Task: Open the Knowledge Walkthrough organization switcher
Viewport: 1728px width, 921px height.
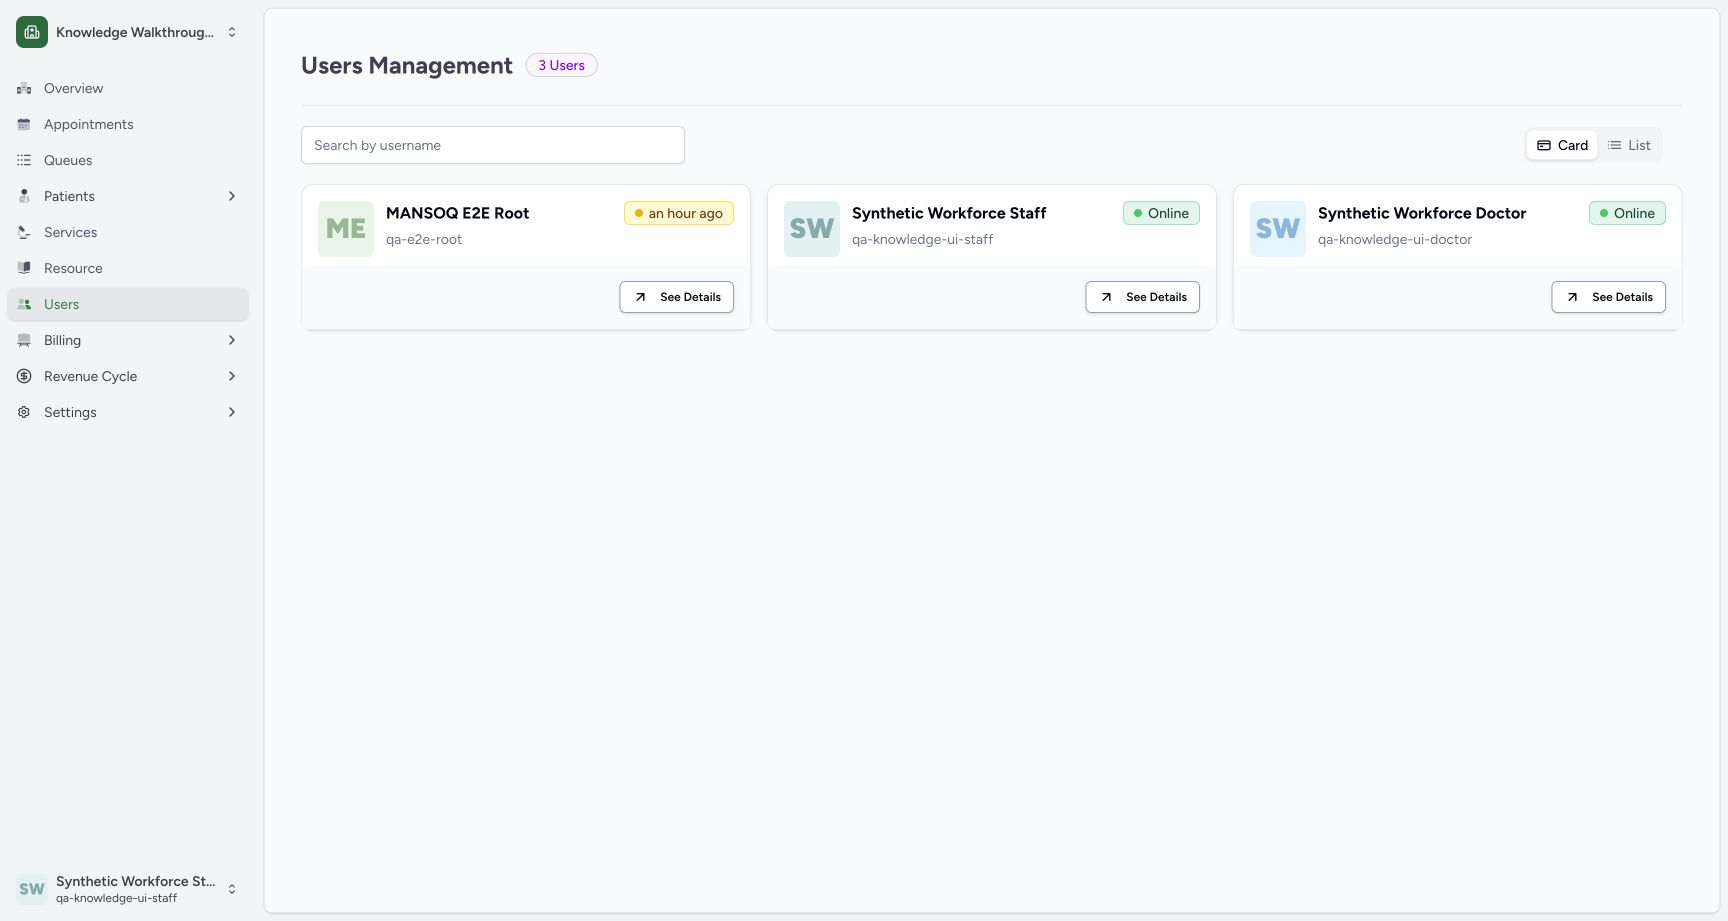Action: click(128, 32)
